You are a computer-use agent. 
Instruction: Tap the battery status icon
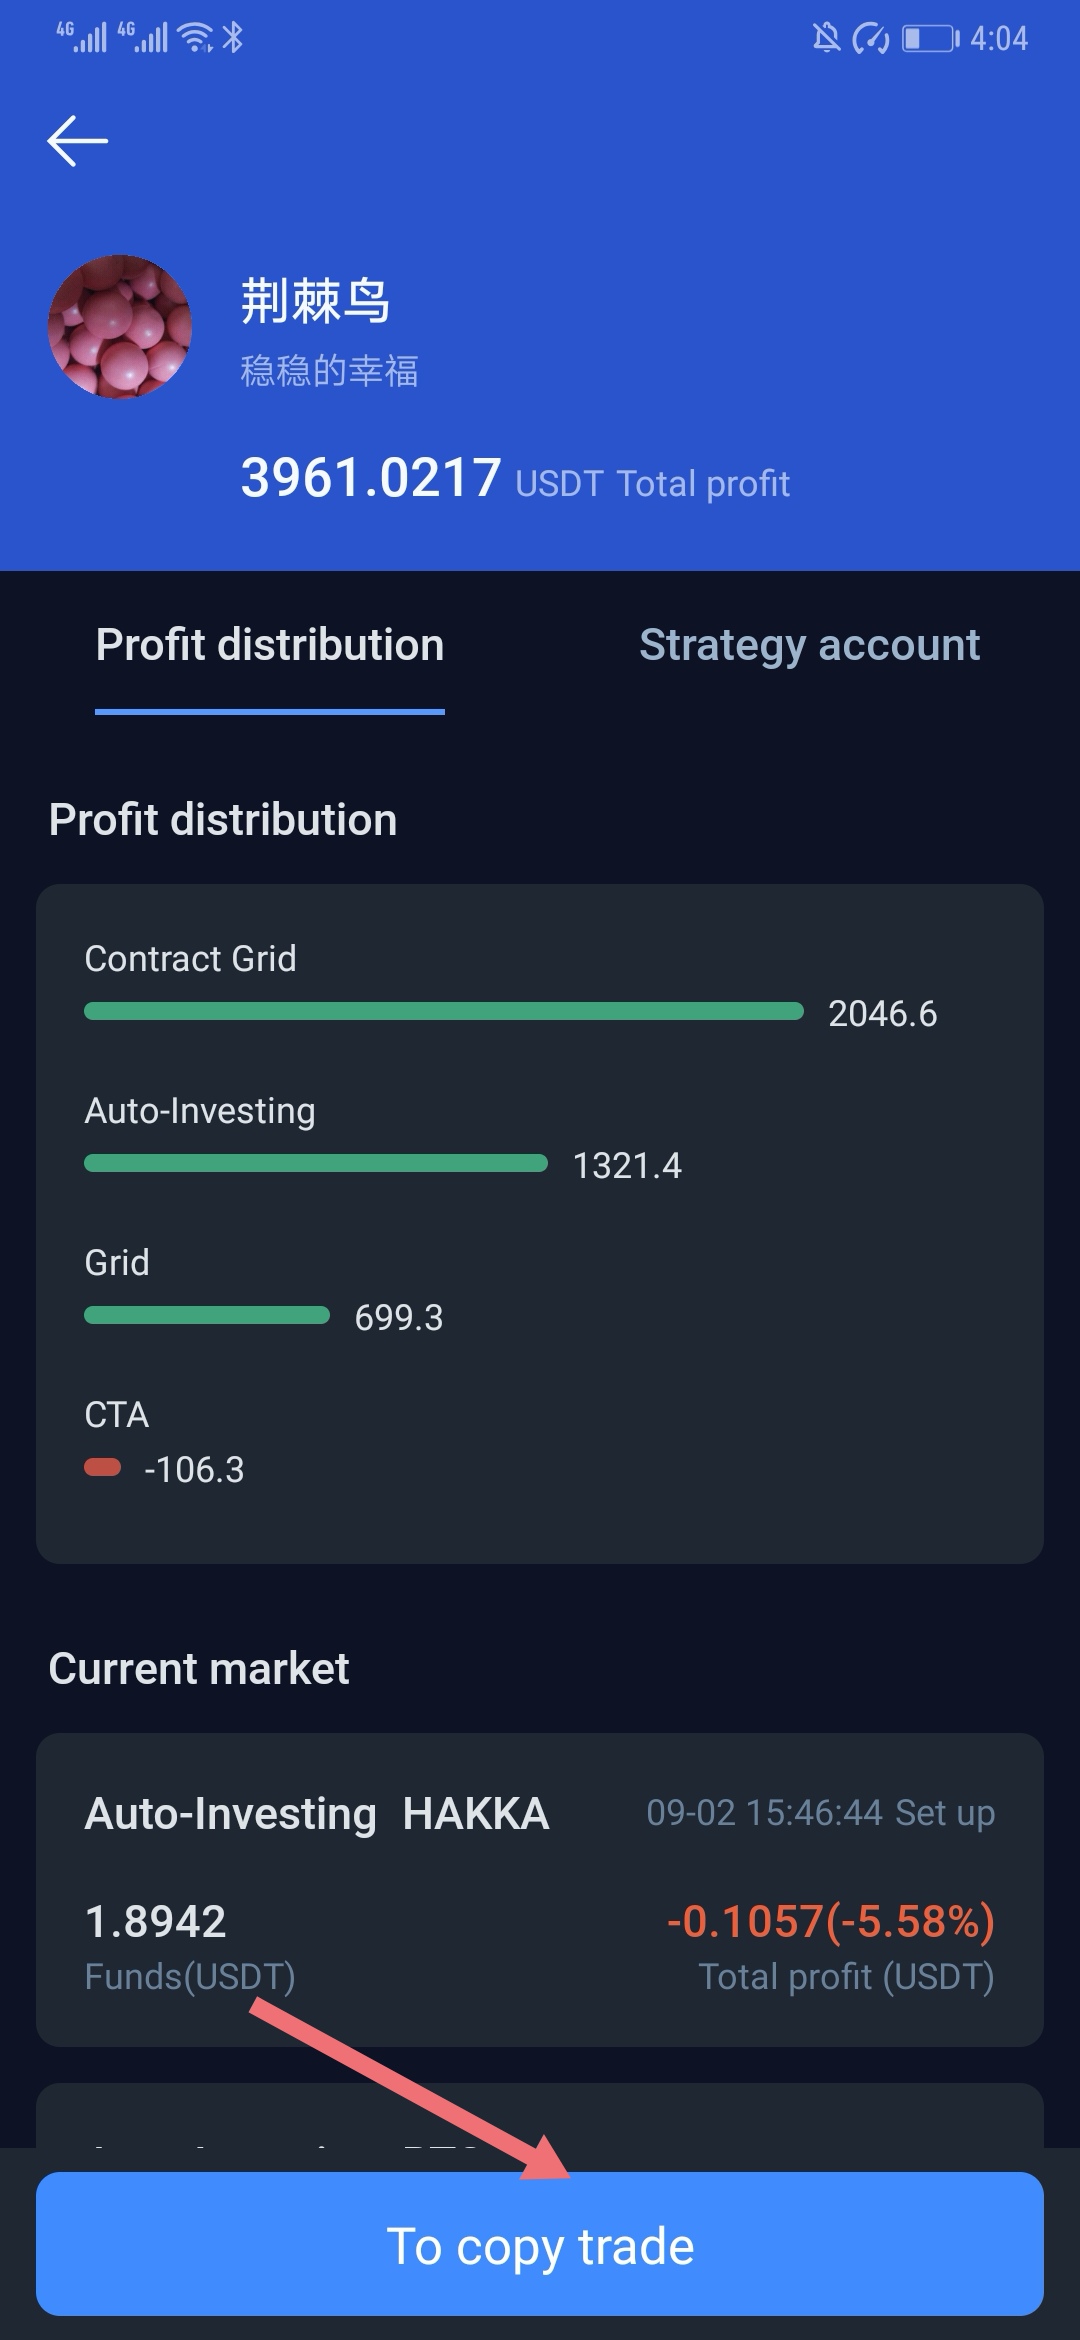(x=930, y=39)
